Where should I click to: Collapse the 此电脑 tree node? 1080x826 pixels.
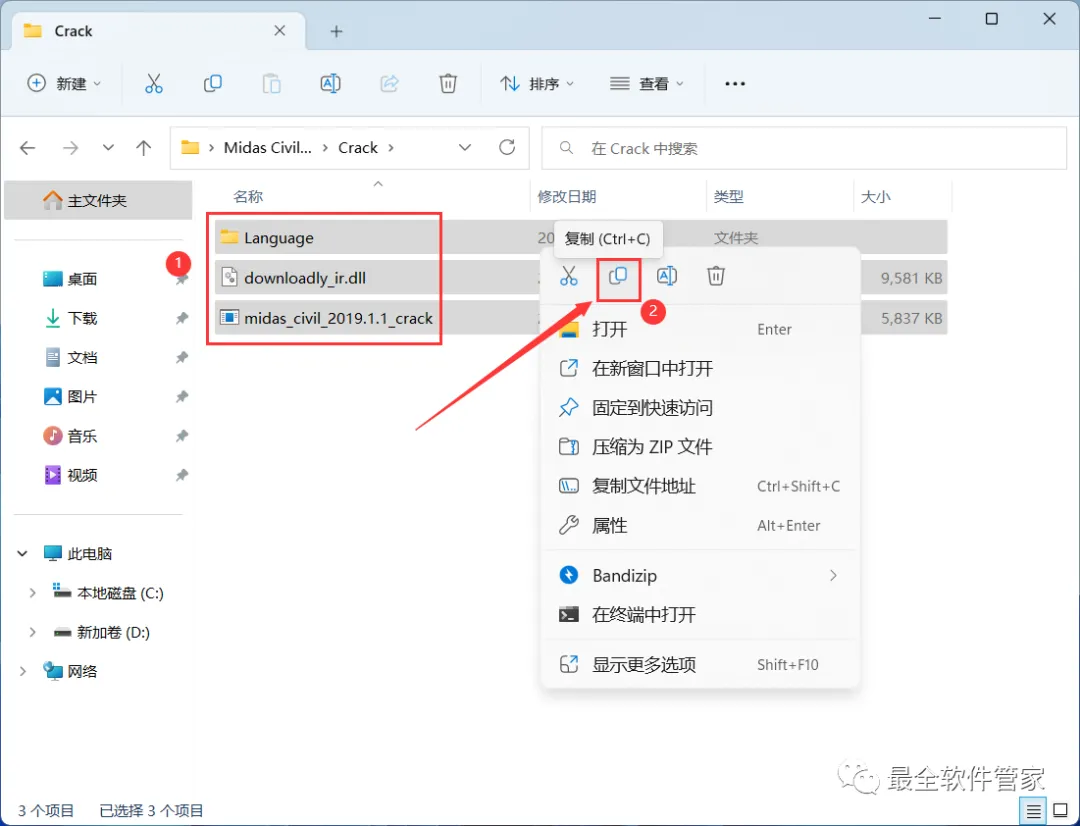tap(22, 553)
